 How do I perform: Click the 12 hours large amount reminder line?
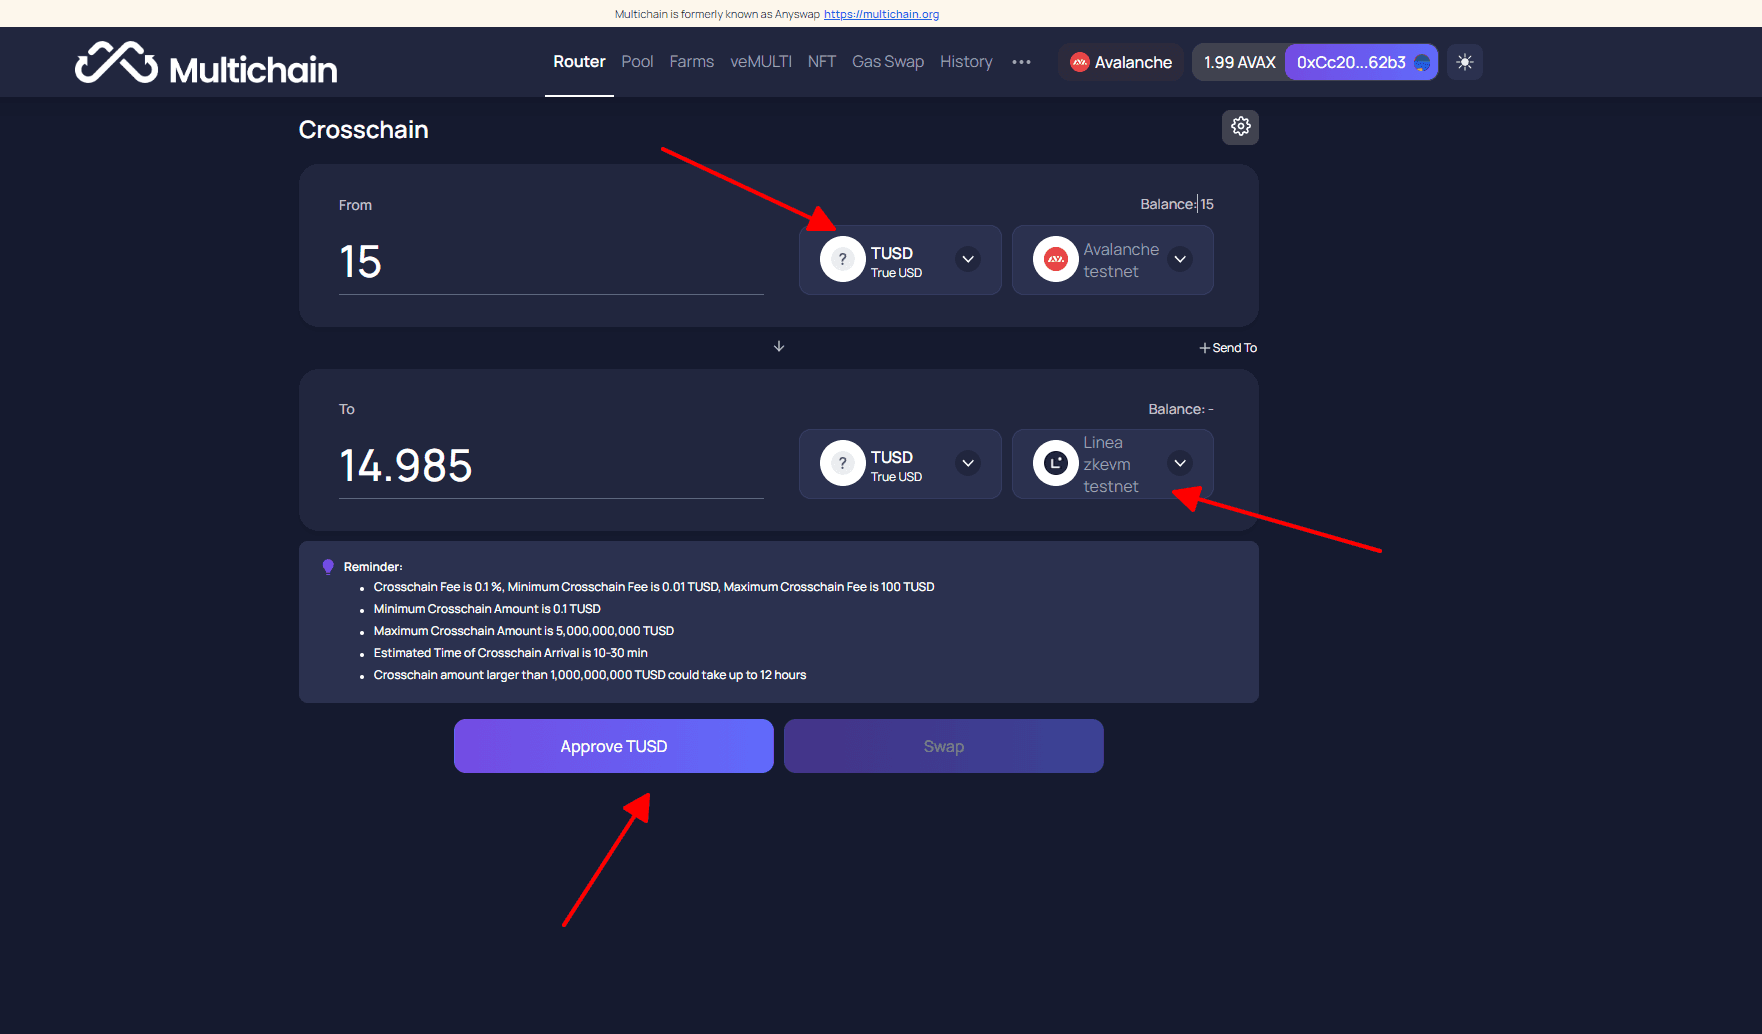pyautogui.click(x=590, y=675)
